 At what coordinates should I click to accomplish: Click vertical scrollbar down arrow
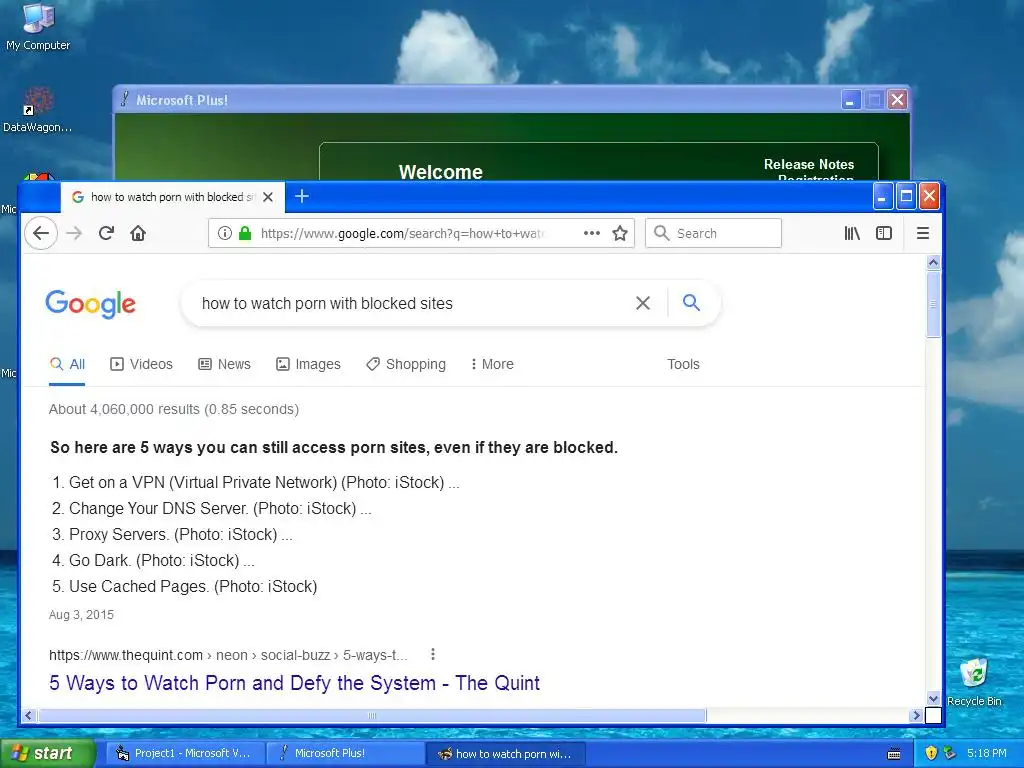tap(933, 698)
